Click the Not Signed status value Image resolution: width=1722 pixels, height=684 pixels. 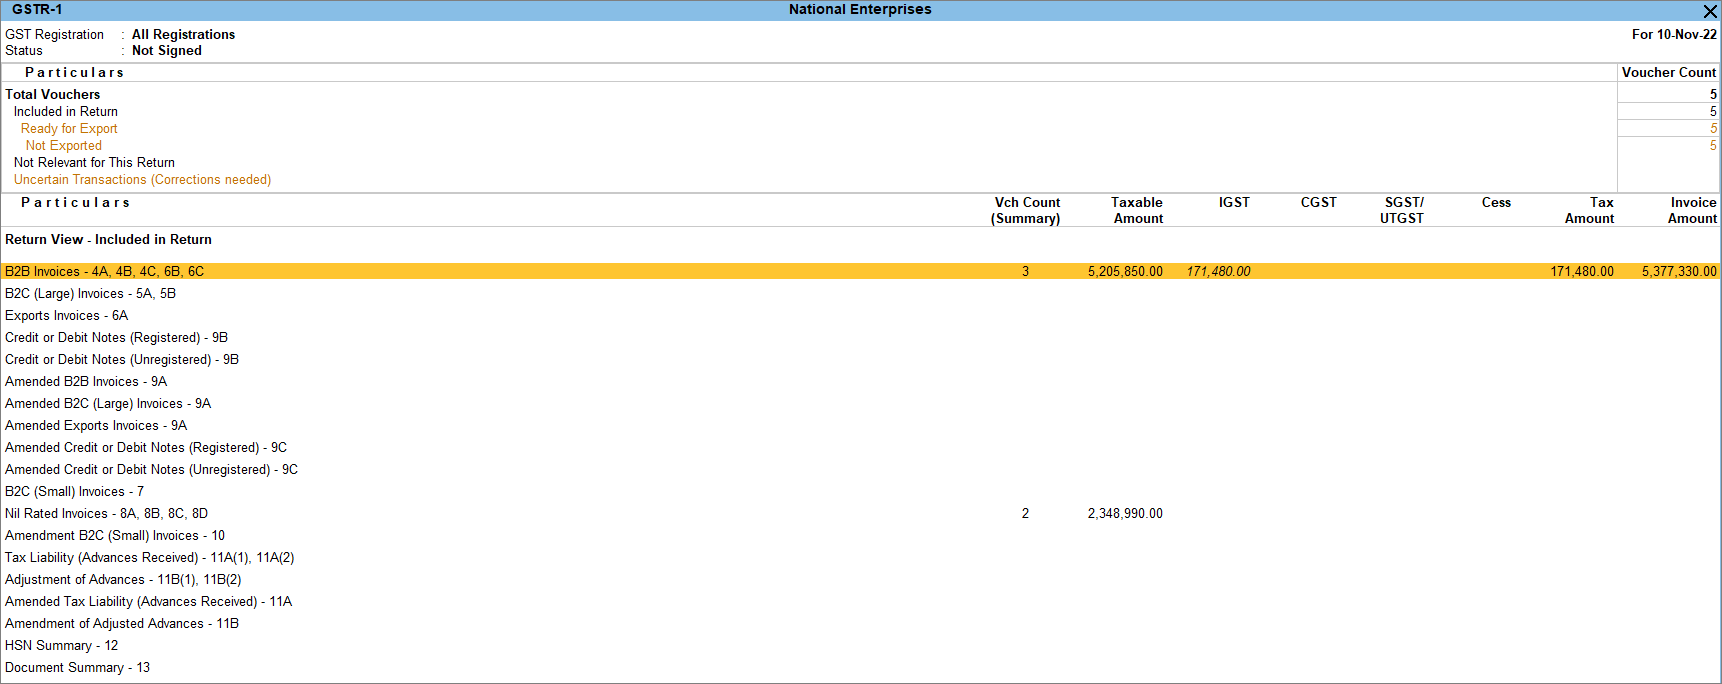click(167, 50)
